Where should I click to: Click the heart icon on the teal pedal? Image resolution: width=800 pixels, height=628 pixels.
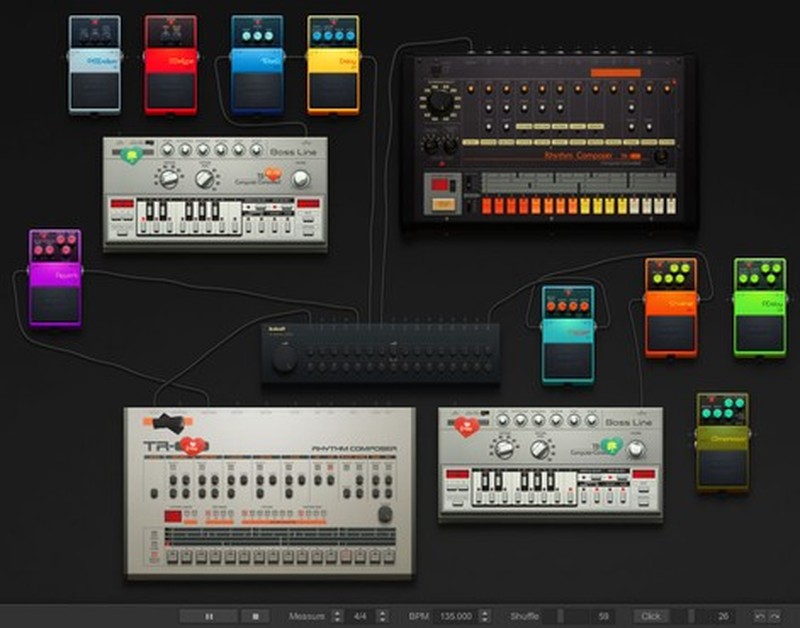point(566,291)
